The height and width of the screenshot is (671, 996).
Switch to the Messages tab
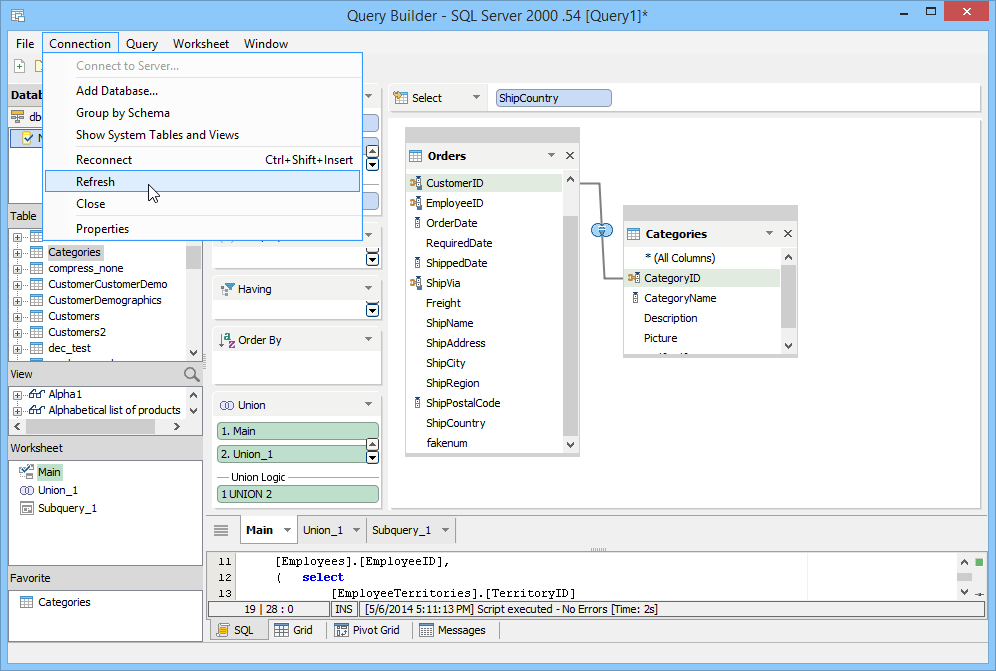(452, 630)
